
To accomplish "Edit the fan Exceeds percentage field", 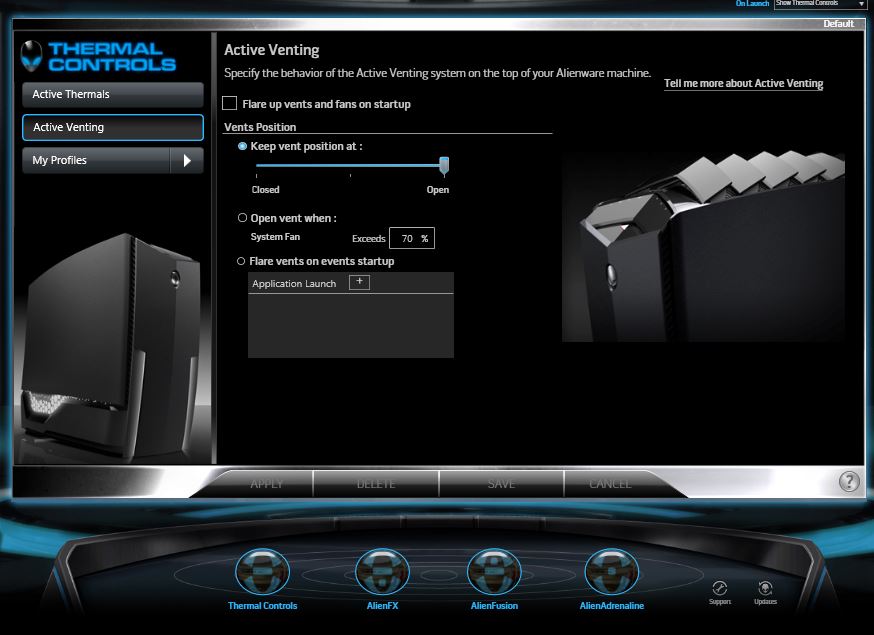I will point(411,238).
